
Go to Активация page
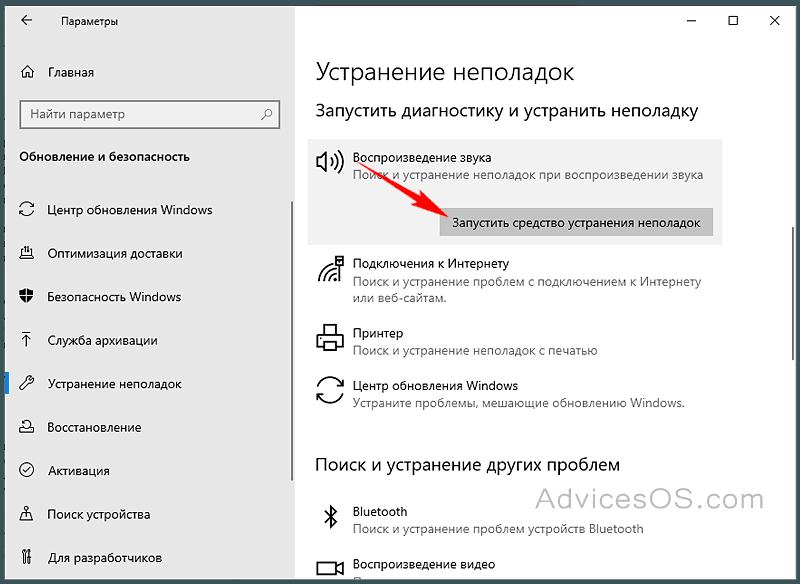[79, 471]
